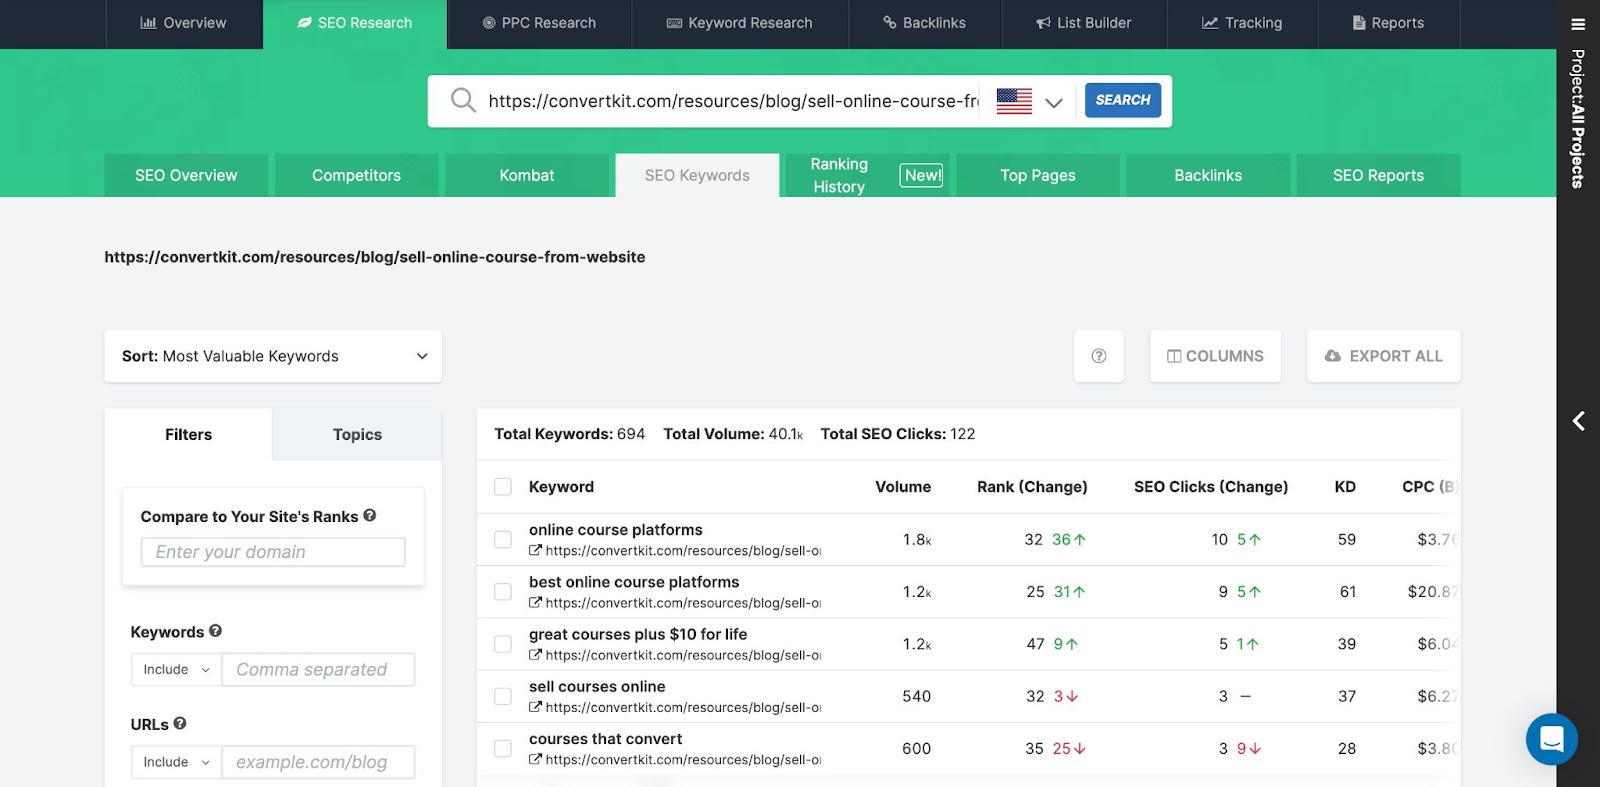
Task: Click the blue SEARCH button
Action: [1123, 100]
